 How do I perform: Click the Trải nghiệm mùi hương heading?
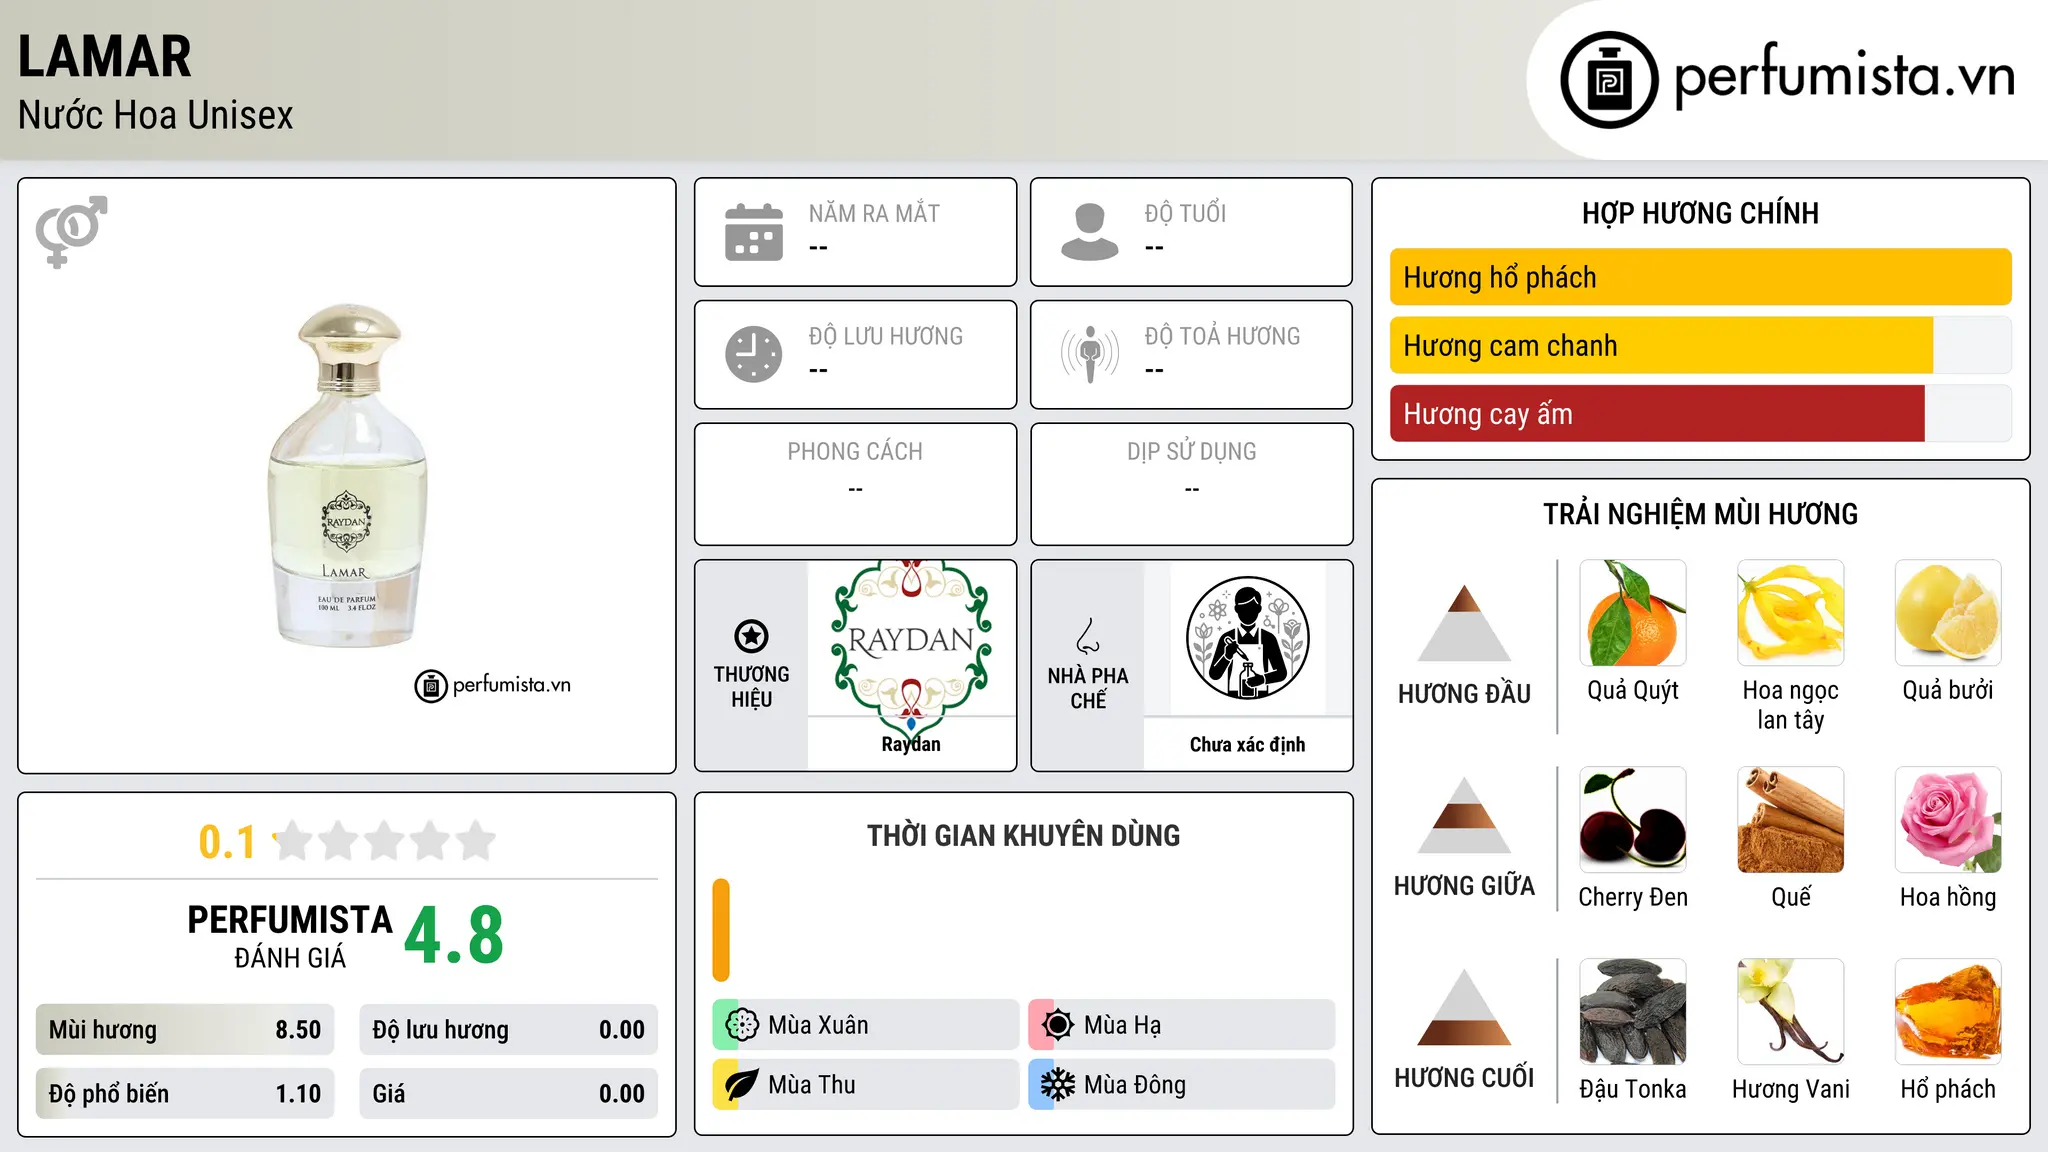(1700, 514)
